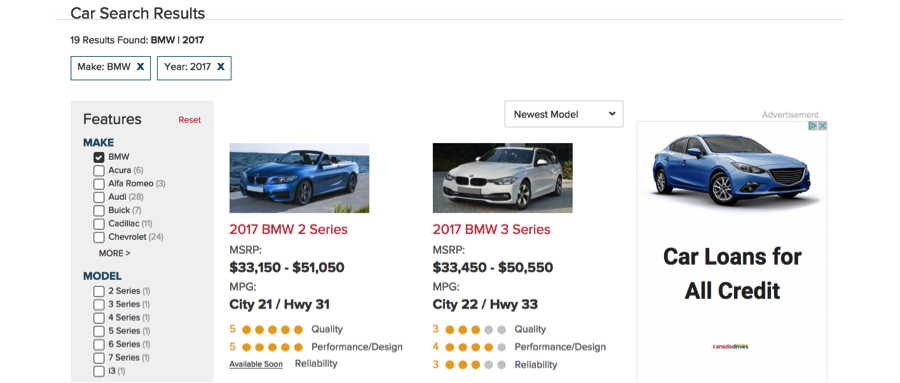Reset the Features filters
The image size is (900, 383).
click(189, 120)
